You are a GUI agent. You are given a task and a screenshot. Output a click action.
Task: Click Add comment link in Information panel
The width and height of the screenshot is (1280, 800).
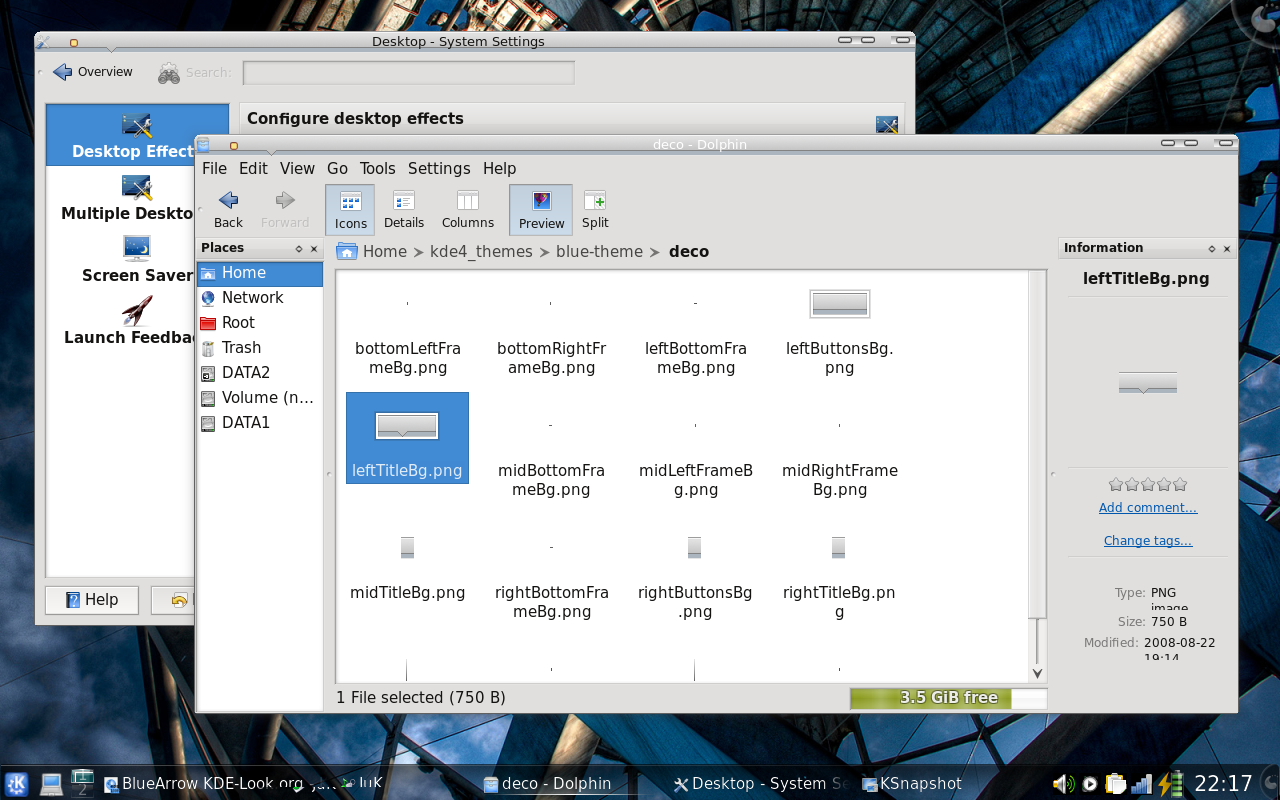click(1148, 507)
